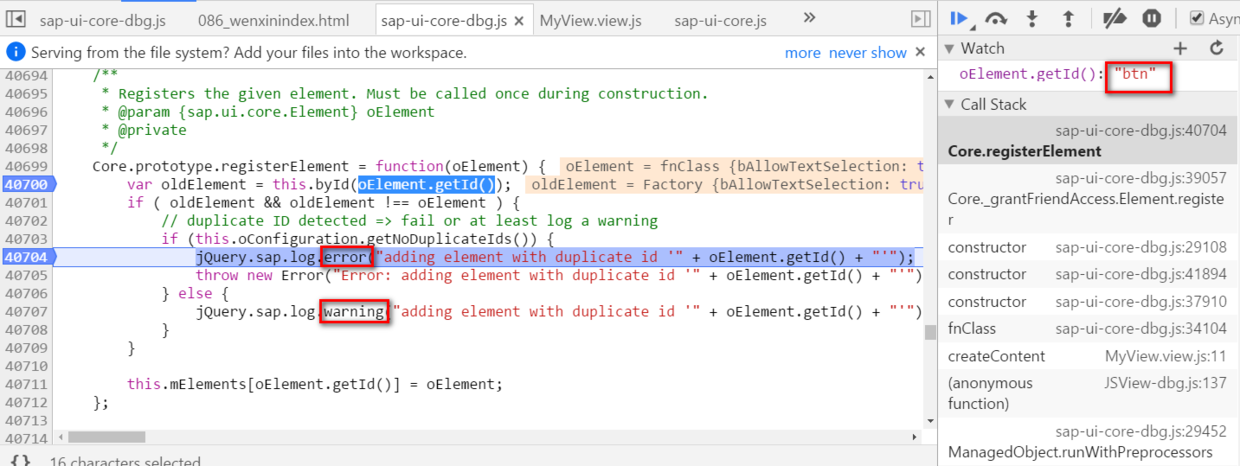Switch to the MyView.view.js tab

pos(590,20)
